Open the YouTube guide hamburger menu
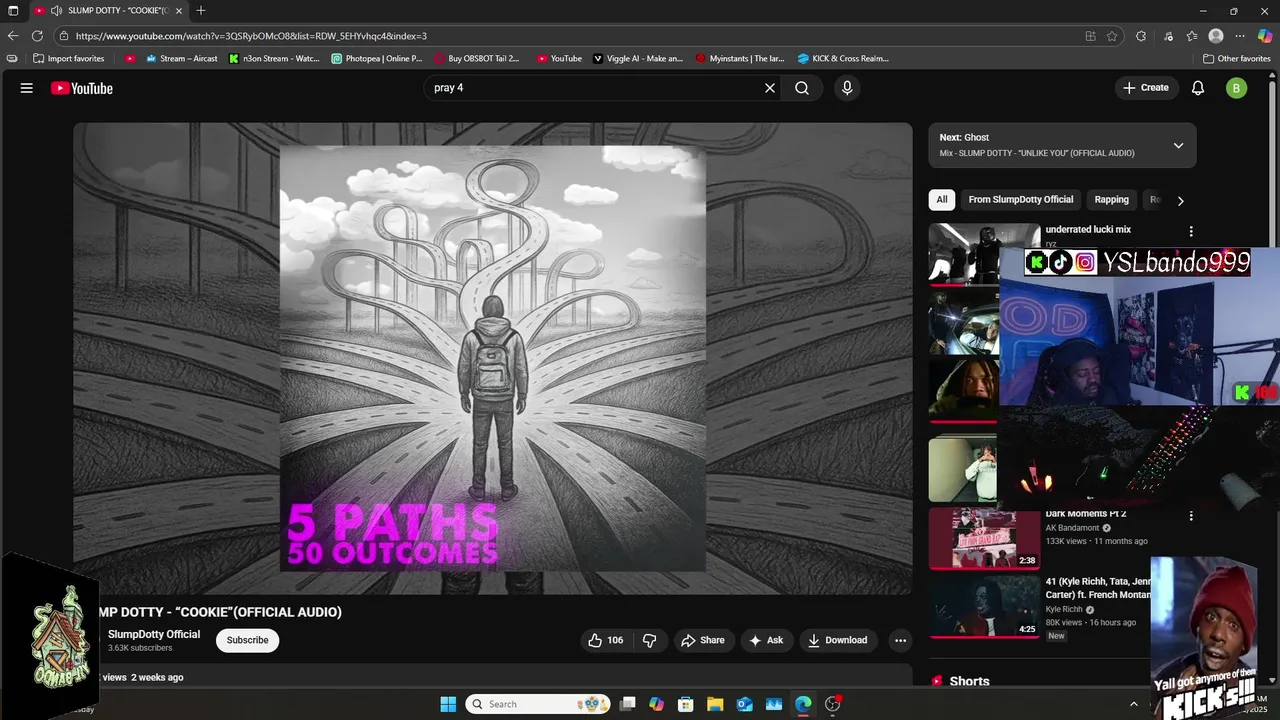This screenshot has width=1280, height=720. 27,88
